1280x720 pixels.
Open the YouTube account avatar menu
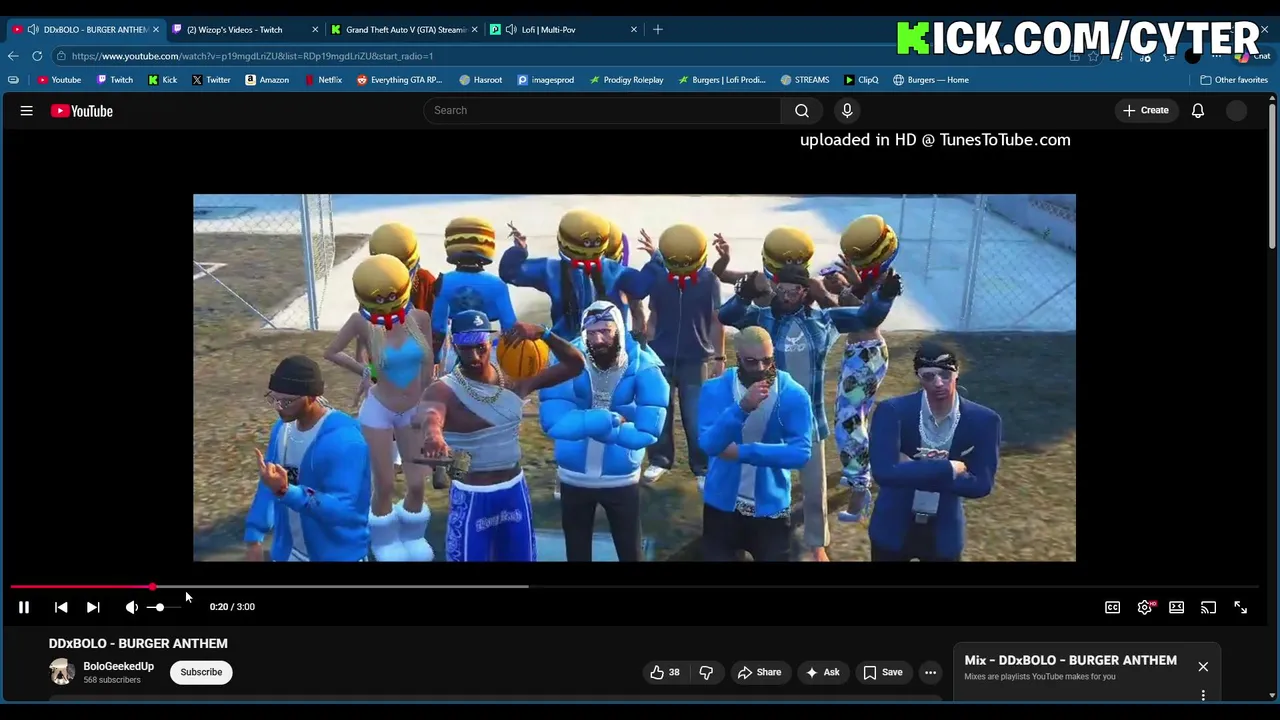coord(1237,111)
